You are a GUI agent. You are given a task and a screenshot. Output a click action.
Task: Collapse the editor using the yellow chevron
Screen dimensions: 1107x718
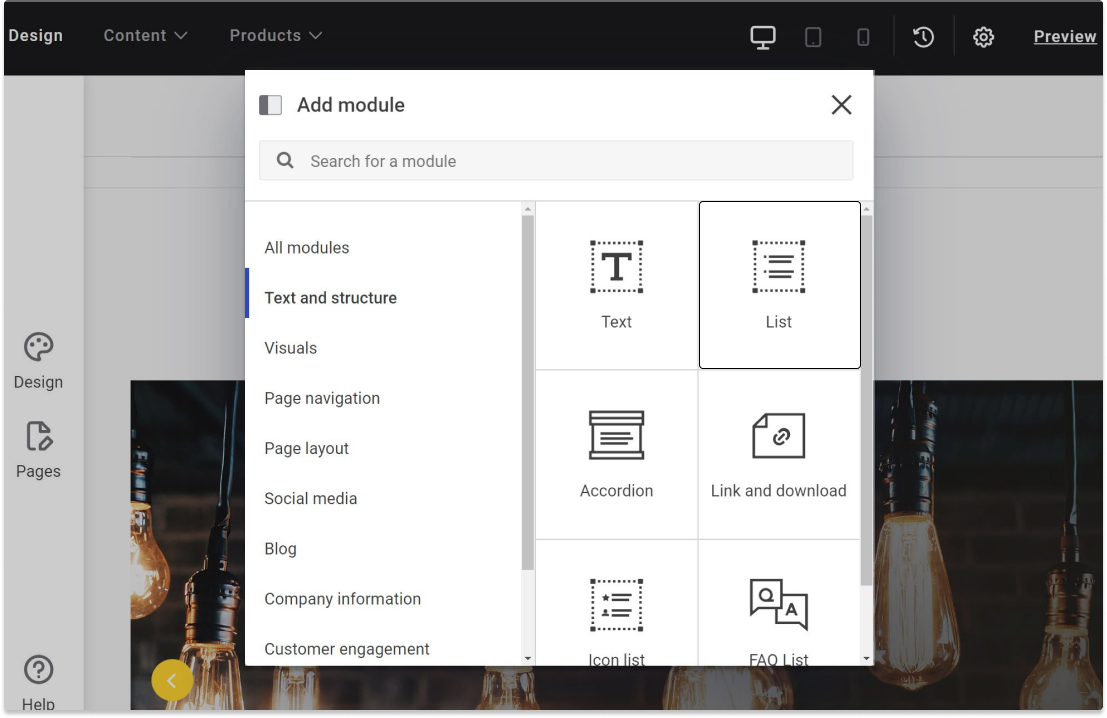tap(172, 679)
